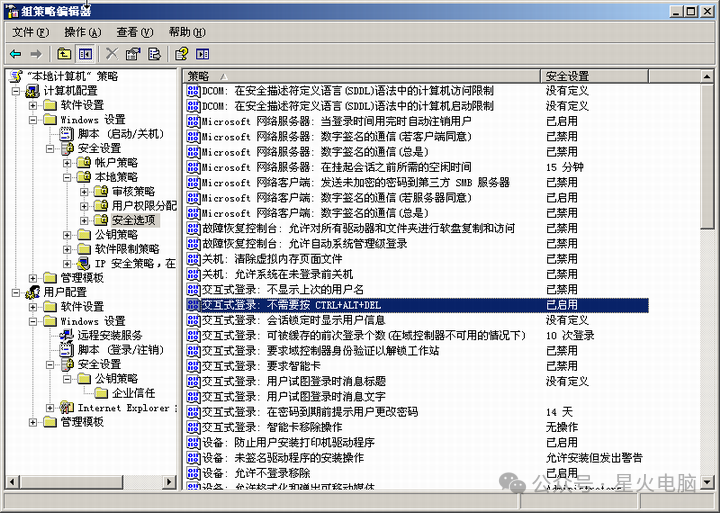Click the policy icon for 关机: 清除虚拟内存页面文件
This screenshot has height=513, width=720.
coord(193,259)
